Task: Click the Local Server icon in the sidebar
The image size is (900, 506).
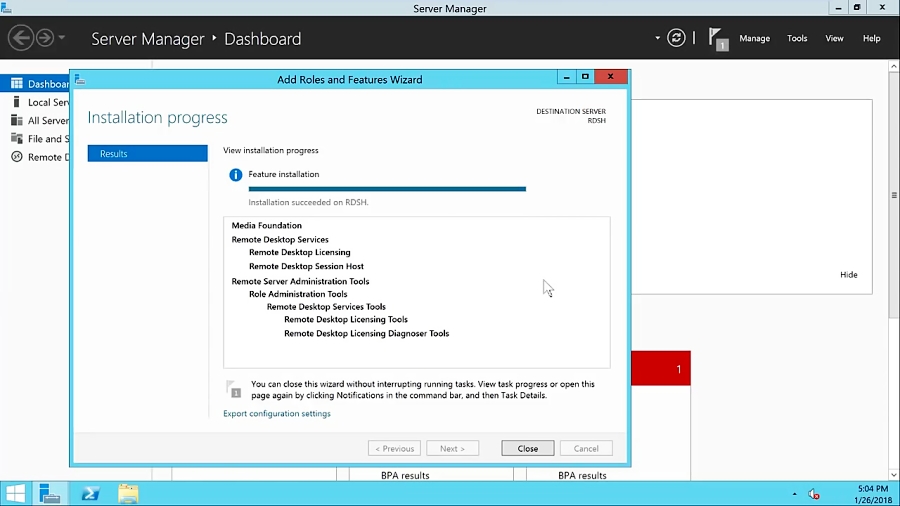Action: point(17,102)
